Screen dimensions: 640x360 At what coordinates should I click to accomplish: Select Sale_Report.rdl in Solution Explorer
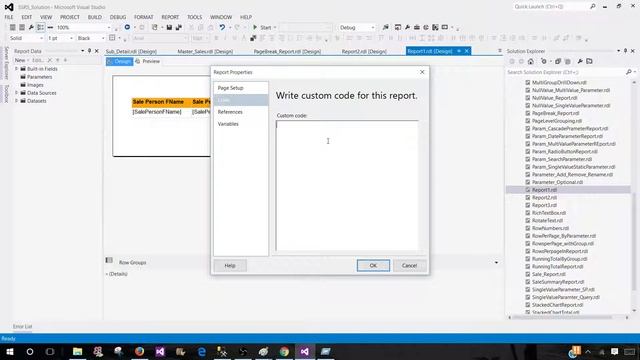tap(549, 274)
